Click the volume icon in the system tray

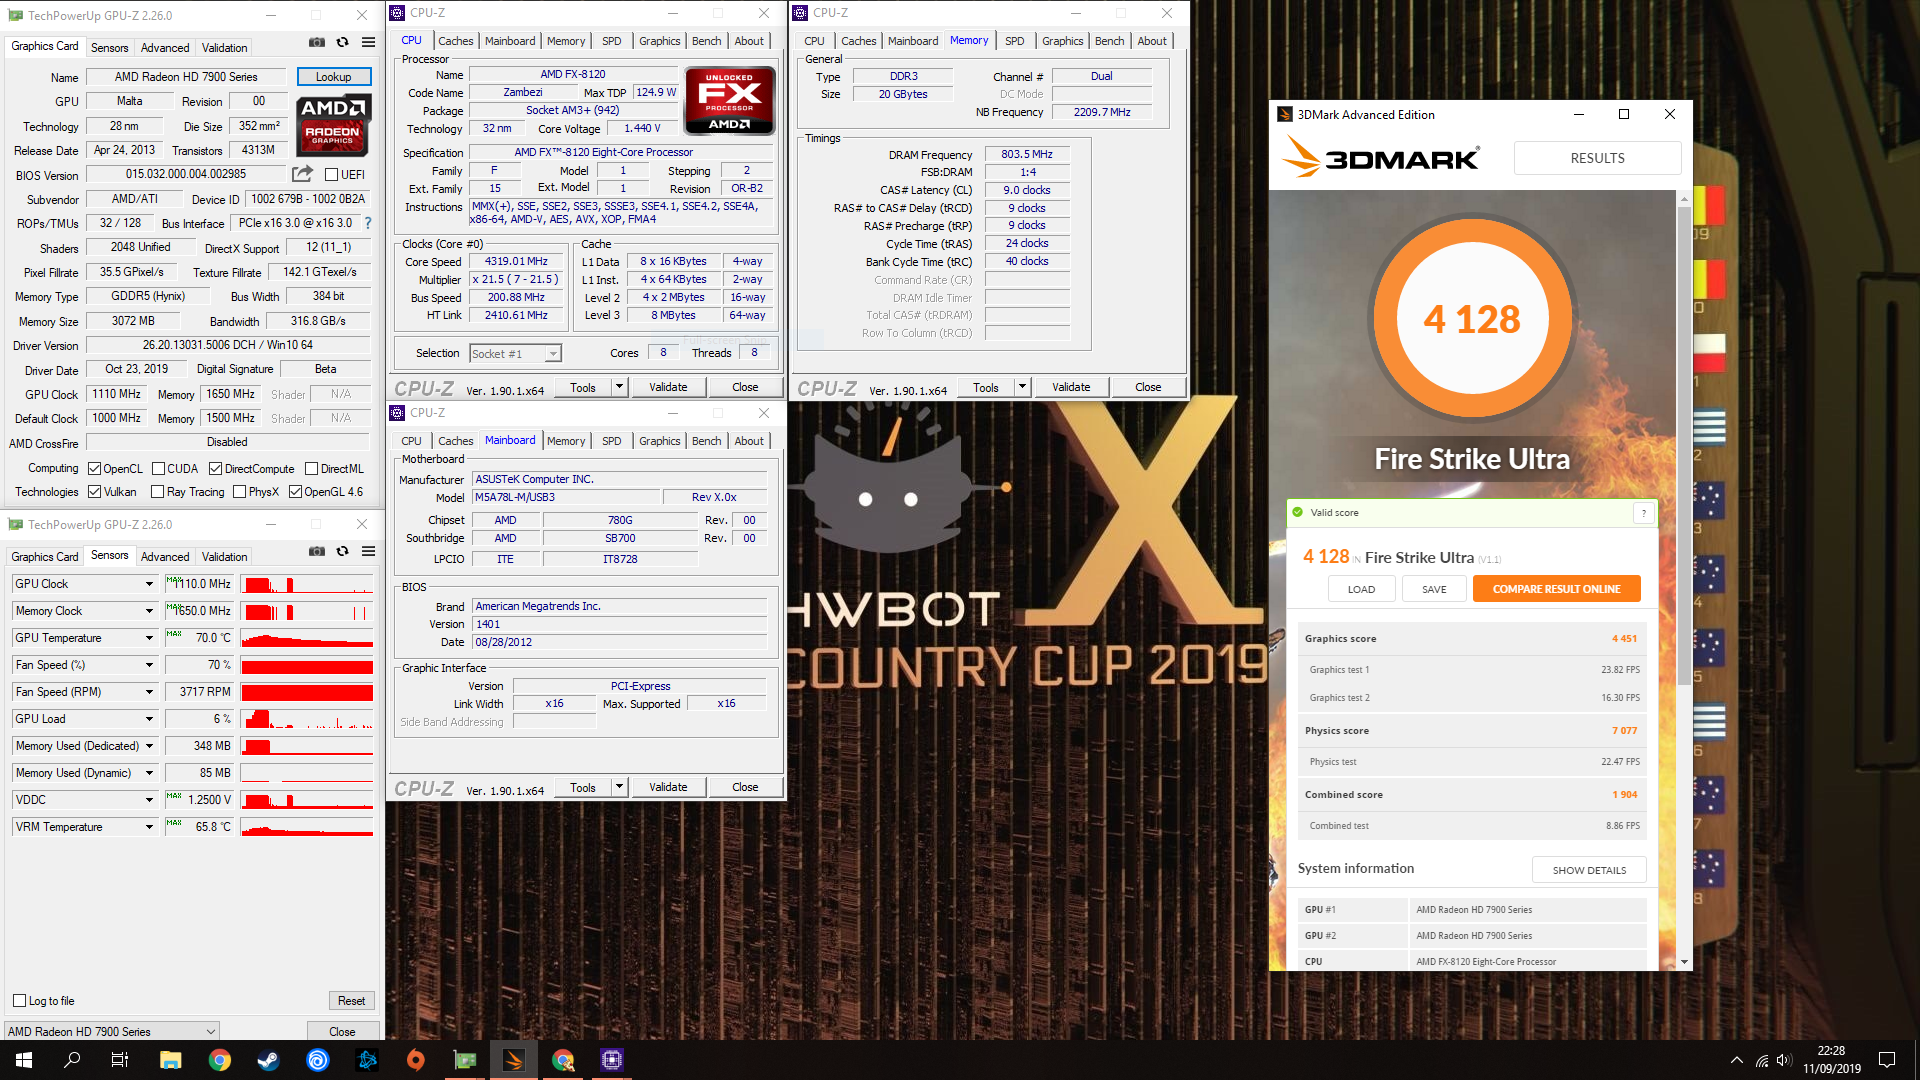tap(1785, 1060)
